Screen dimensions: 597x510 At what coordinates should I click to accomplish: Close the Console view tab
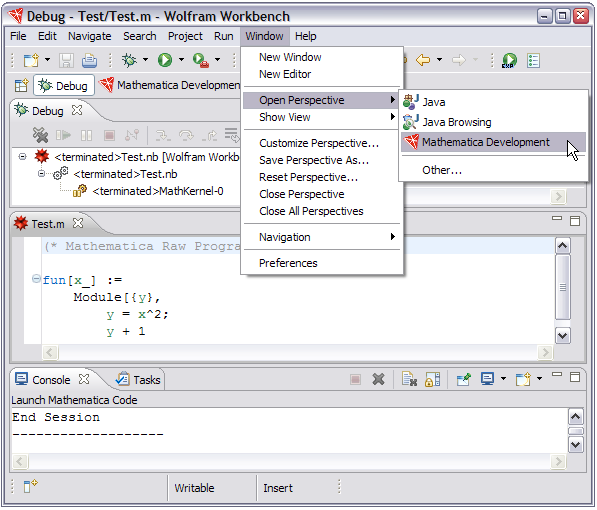pyautogui.click(x=84, y=379)
